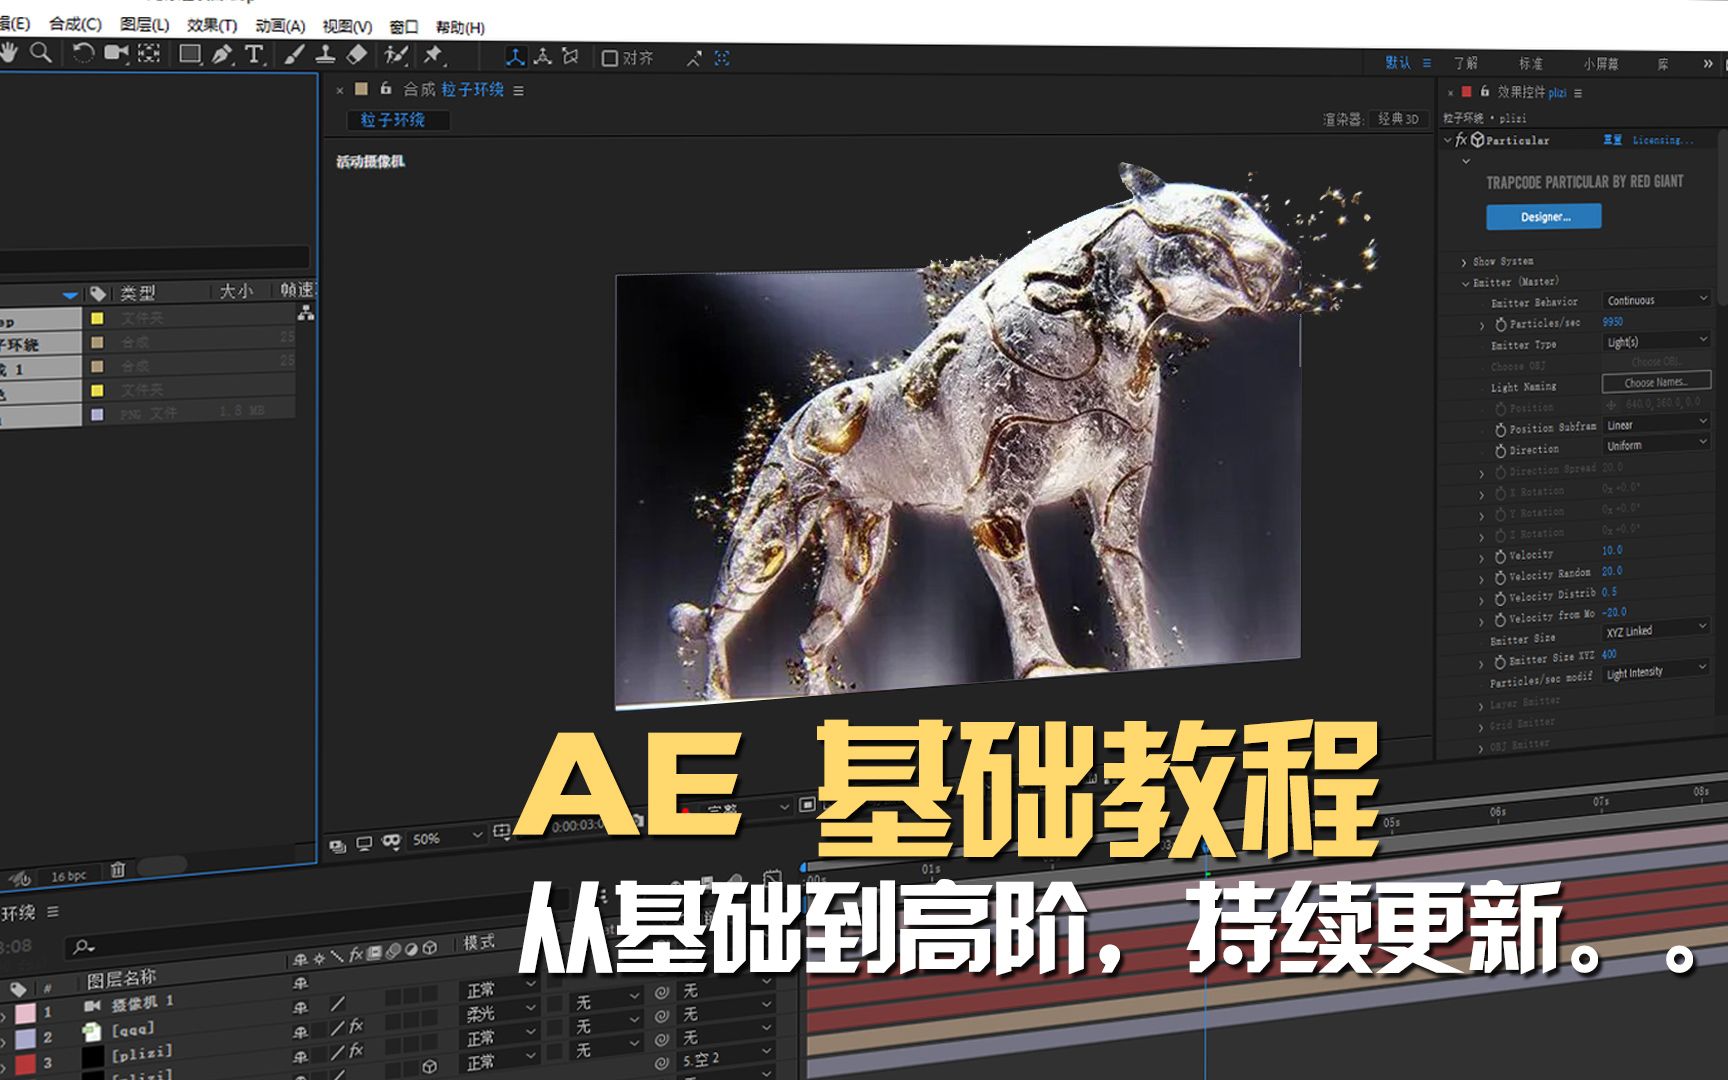Open the composition panel menu icon
The width and height of the screenshot is (1728, 1080).
[x=518, y=90]
